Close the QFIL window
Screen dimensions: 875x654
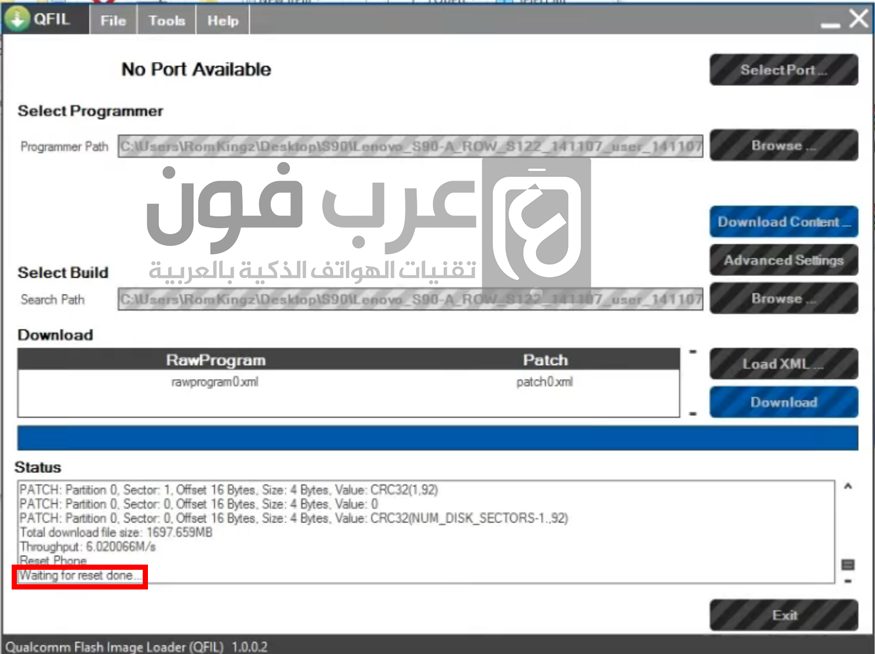tap(859, 19)
